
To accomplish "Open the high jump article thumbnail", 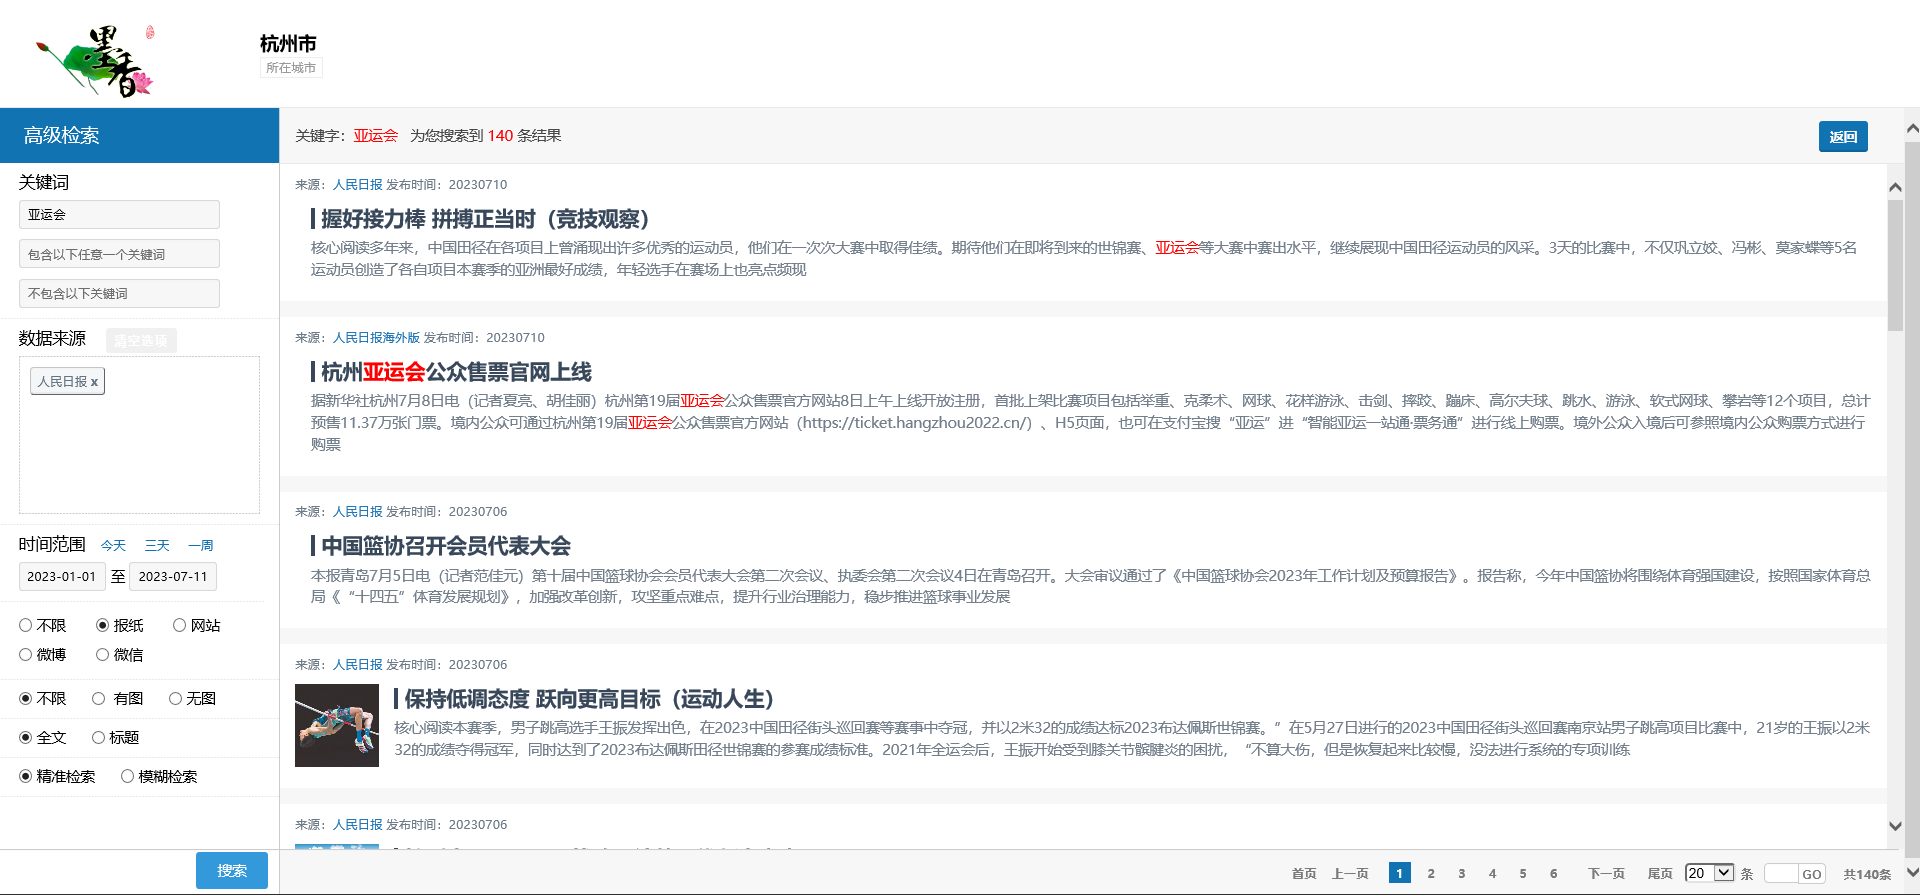I will click(x=337, y=725).
